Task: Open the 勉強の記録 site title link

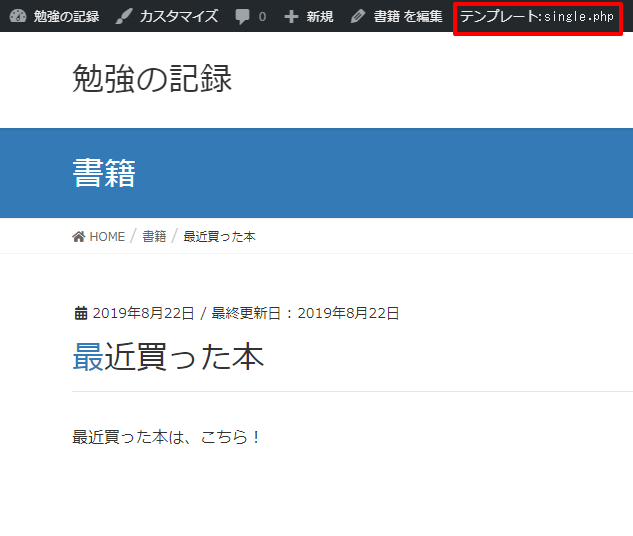Action: click(x=152, y=78)
